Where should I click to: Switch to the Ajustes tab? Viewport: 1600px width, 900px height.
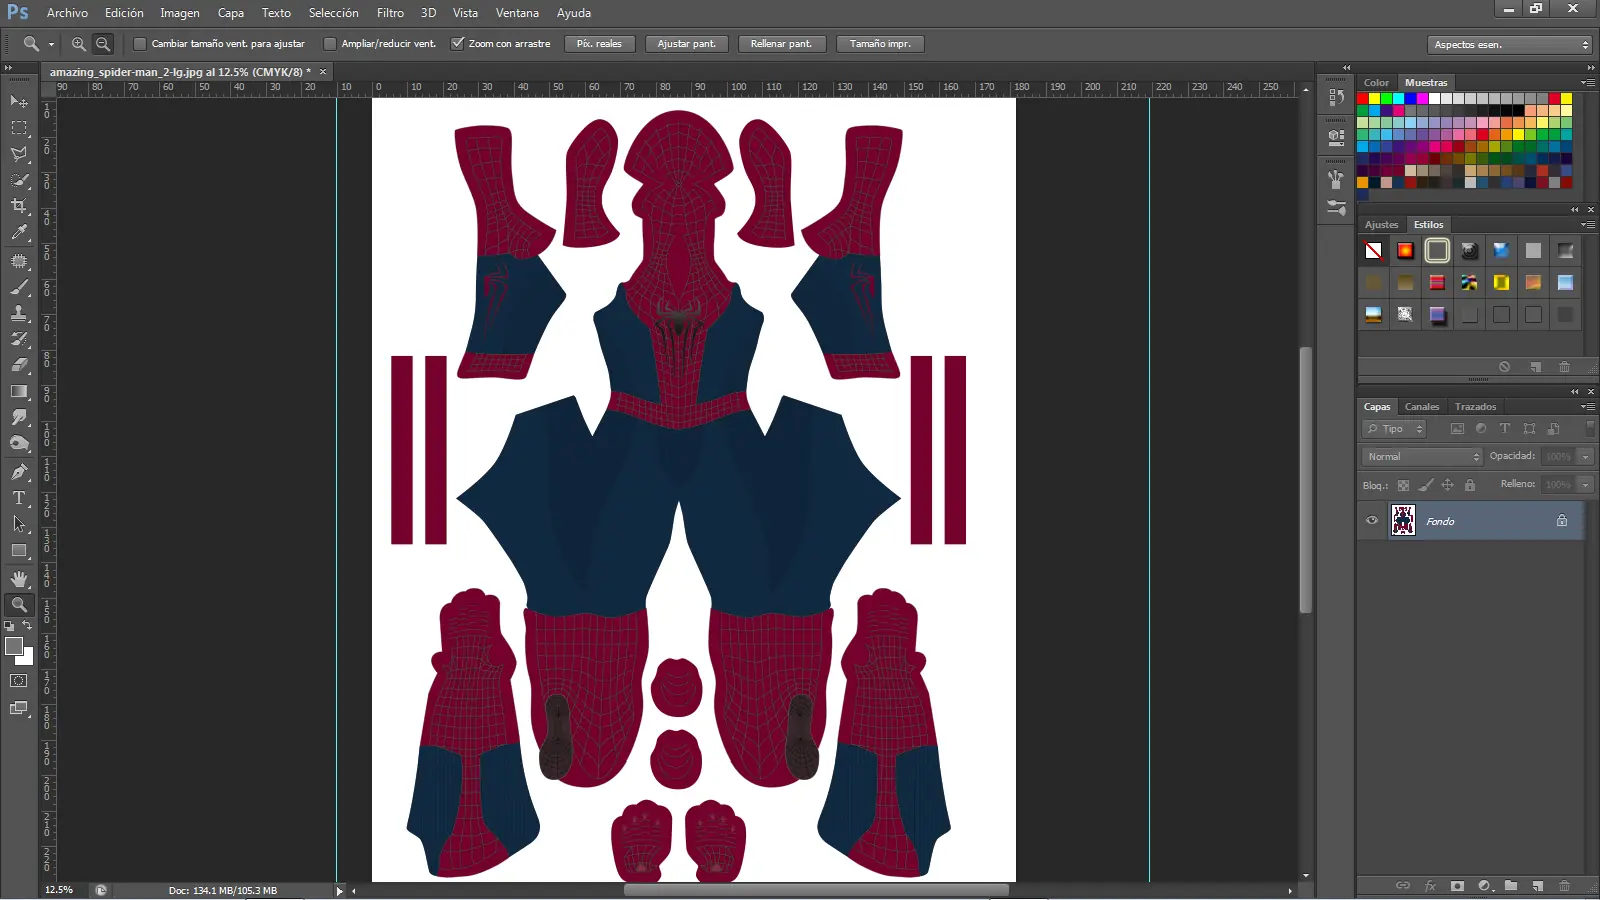(1381, 225)
